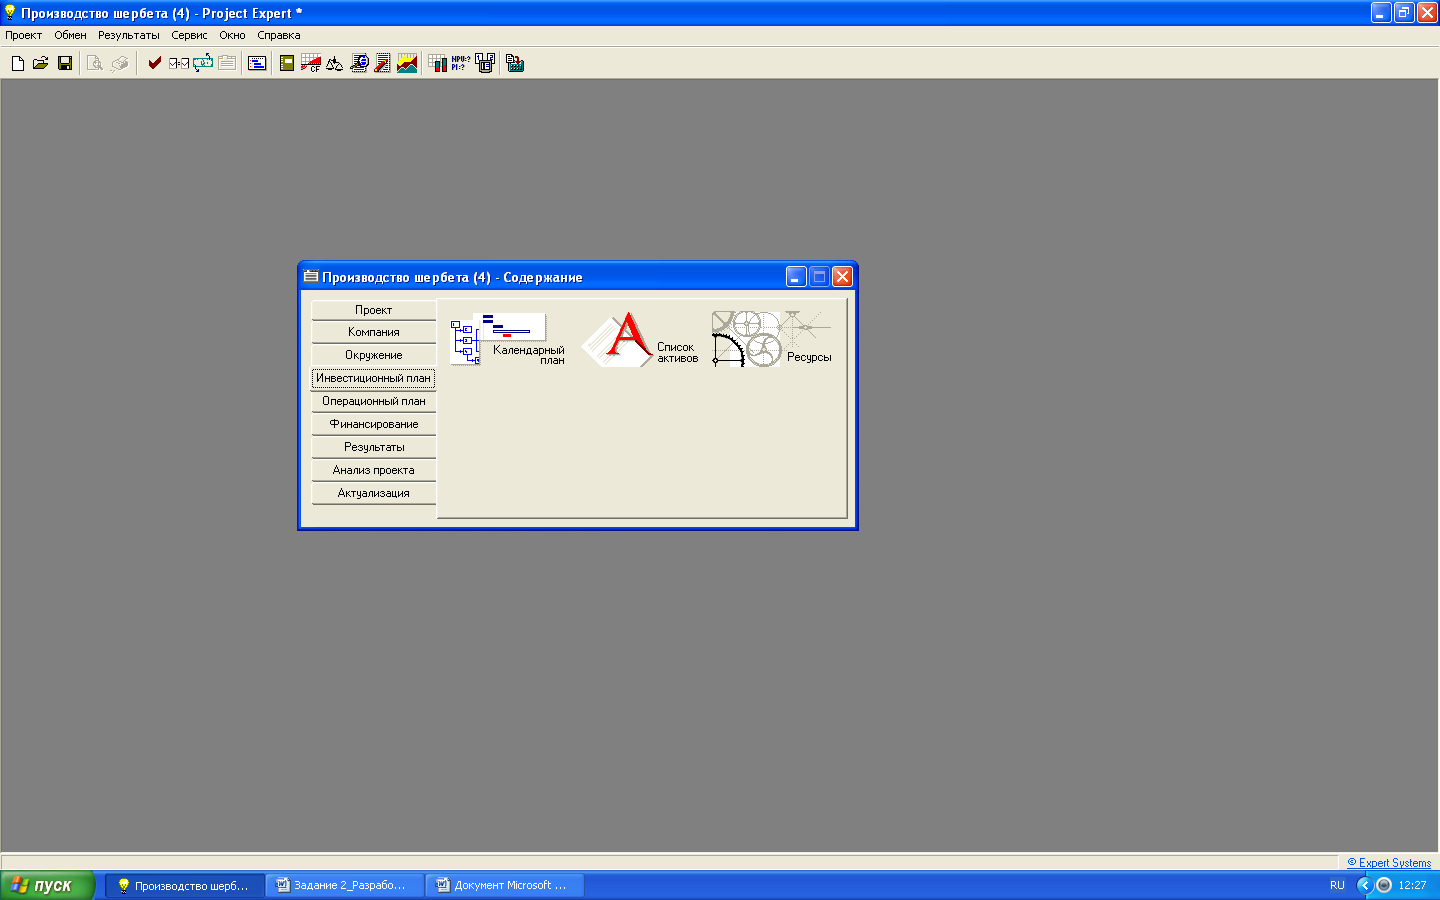The height and width of the screenshot is (900, 1440).
Task: Switch to the Проект section tab
Action: click(373, 310)
